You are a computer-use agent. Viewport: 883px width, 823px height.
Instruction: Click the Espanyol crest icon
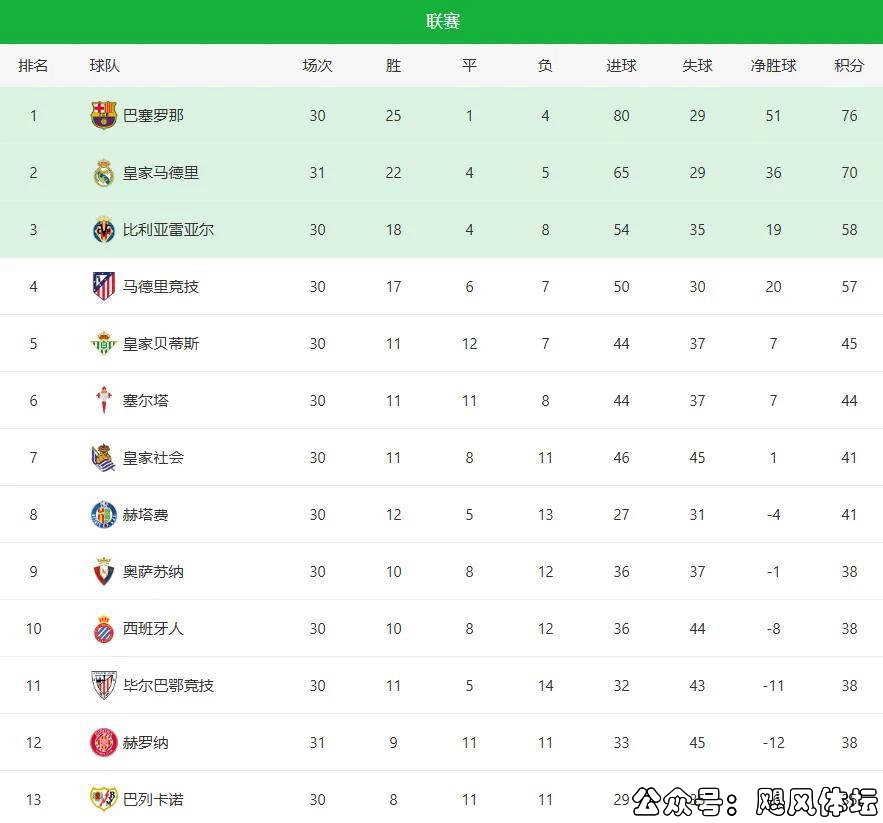coord(104,629)
